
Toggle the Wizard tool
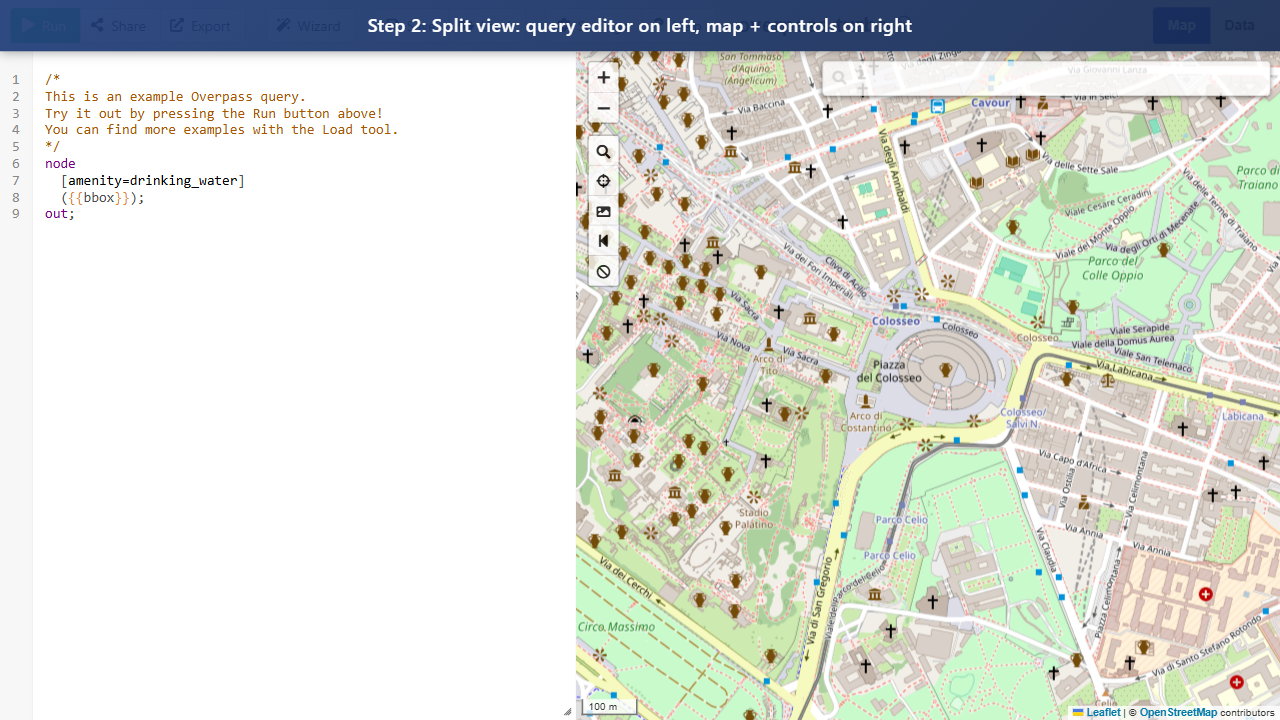tap(307, 25)
